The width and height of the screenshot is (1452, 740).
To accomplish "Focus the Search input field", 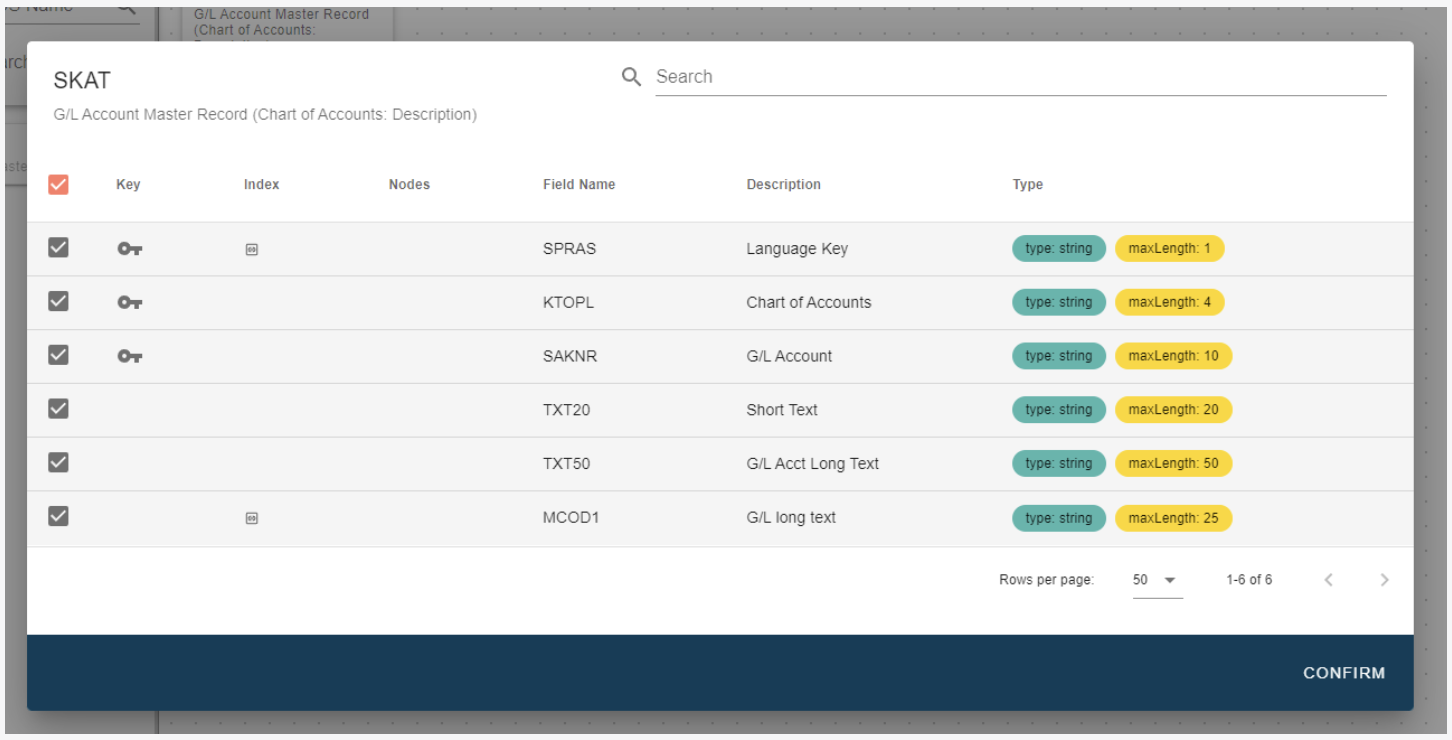I will tap(1020, 77).
